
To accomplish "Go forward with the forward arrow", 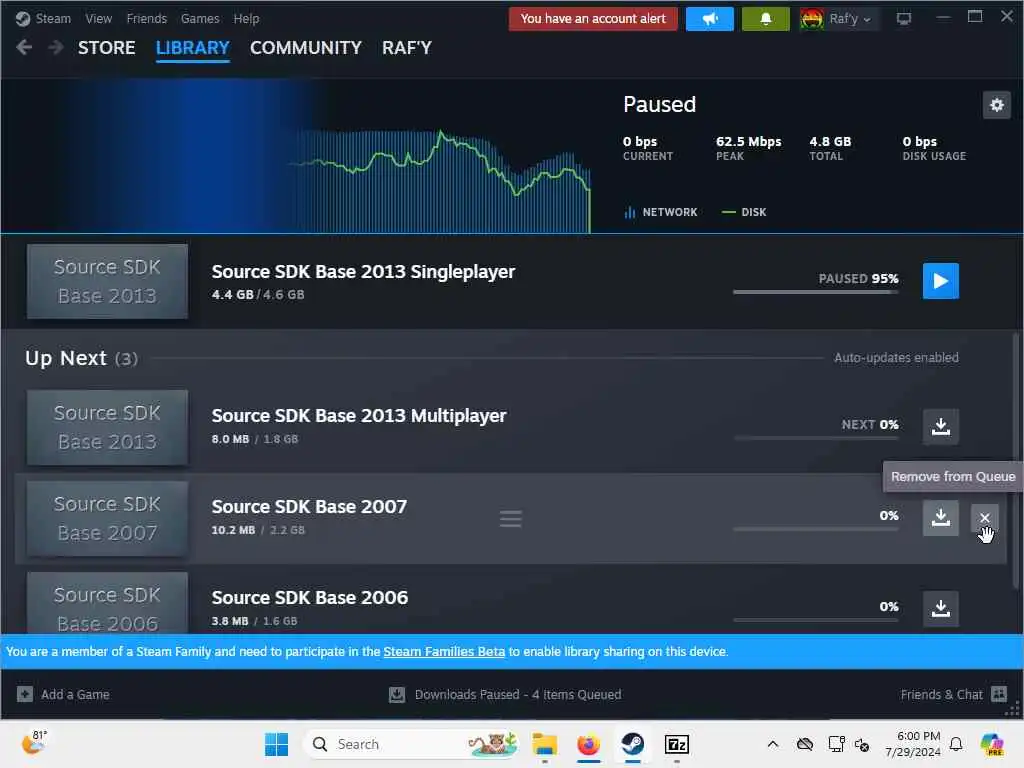I will [56, 47].
